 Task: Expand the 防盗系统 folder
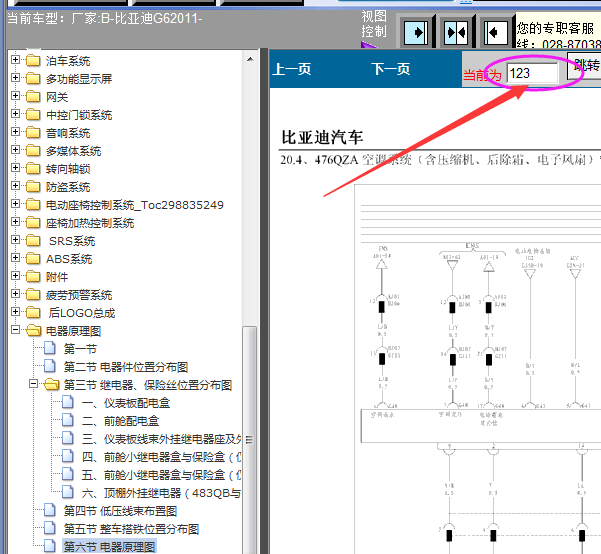point(15,186)
